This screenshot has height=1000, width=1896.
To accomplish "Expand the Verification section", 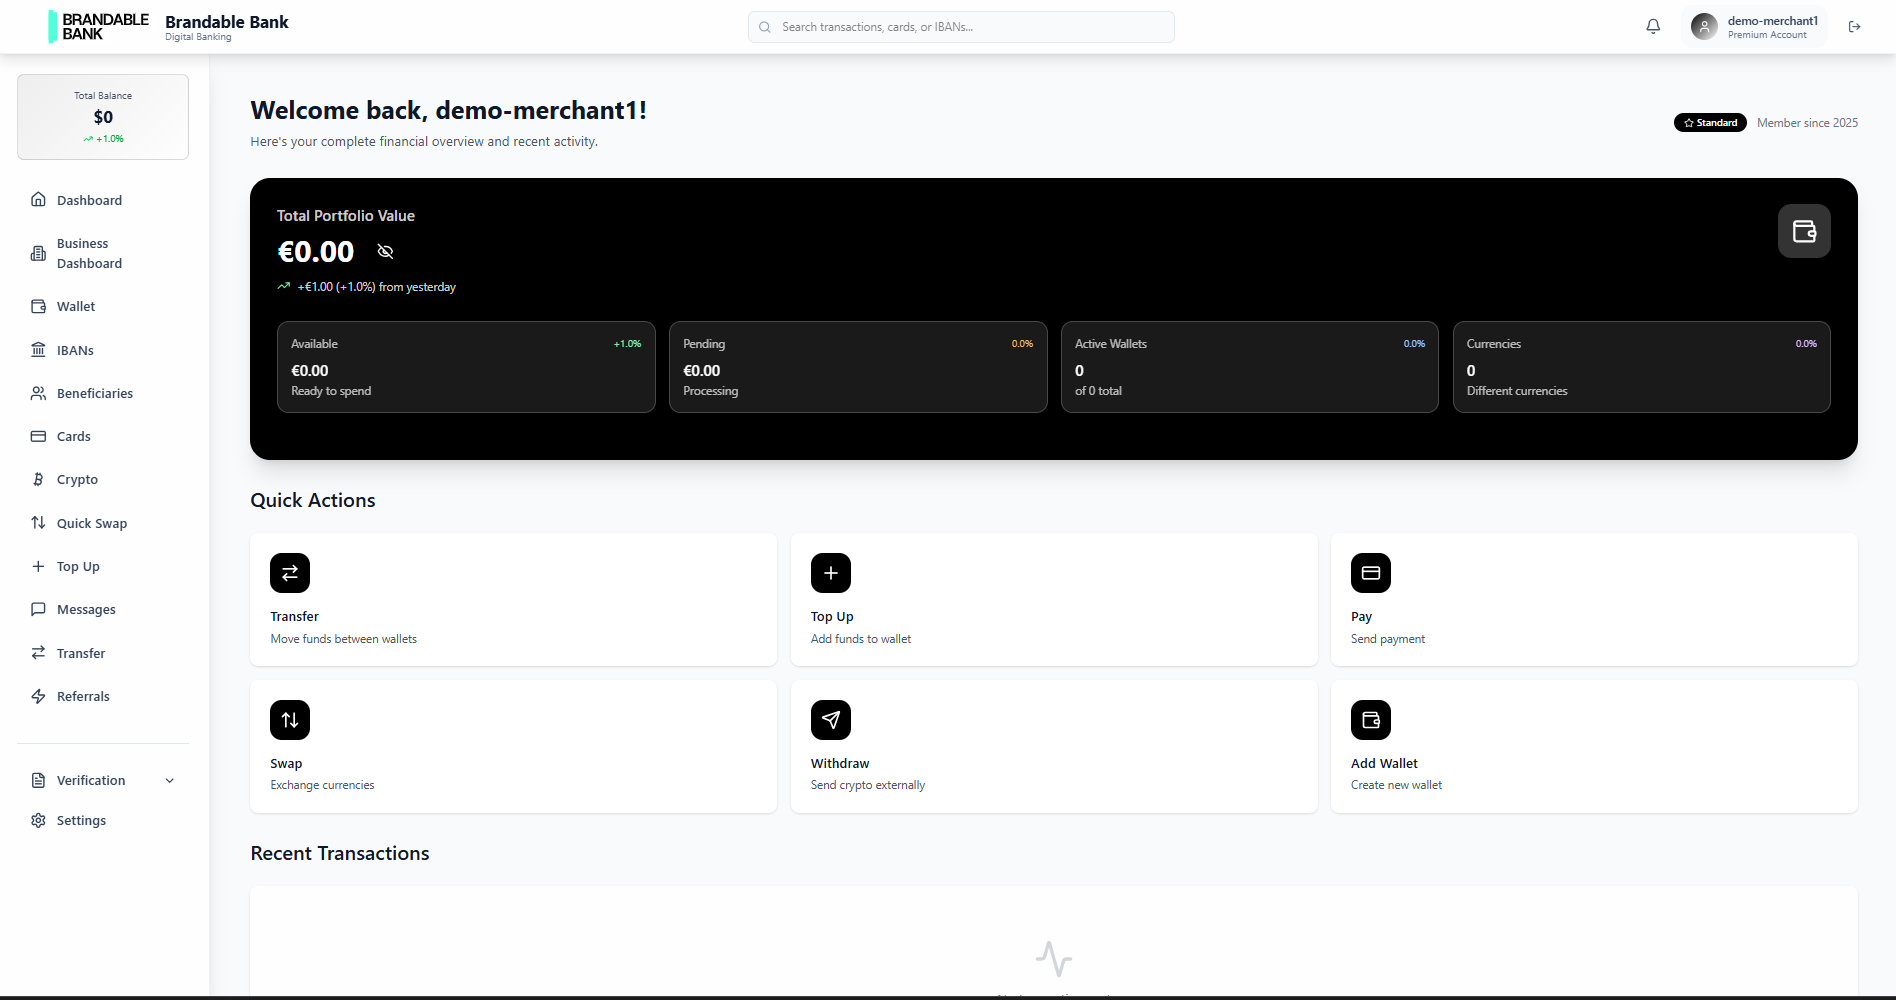I will [91, 780].
